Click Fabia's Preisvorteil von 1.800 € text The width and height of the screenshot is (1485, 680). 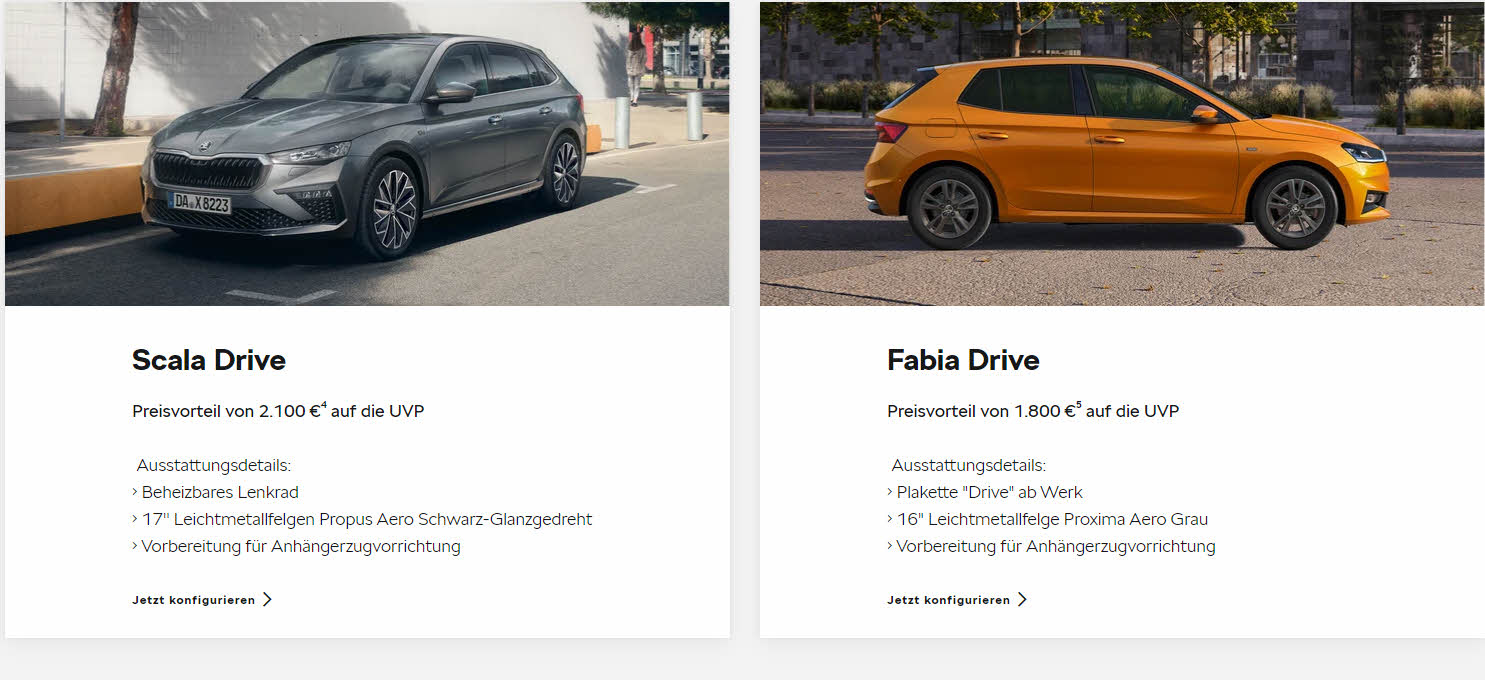point(981,411)
